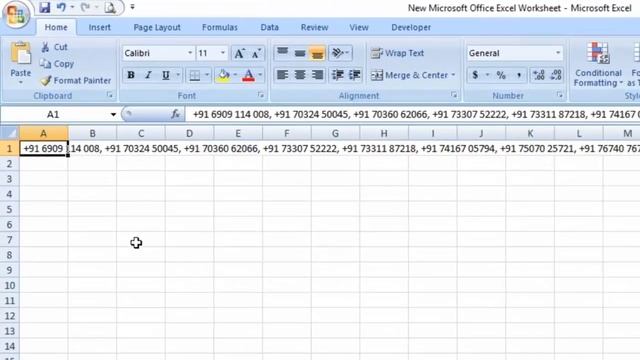Viewport: 640px width, 360px height.
Task: Open Conditional Formatting menu
Action: tap(598, 64)
